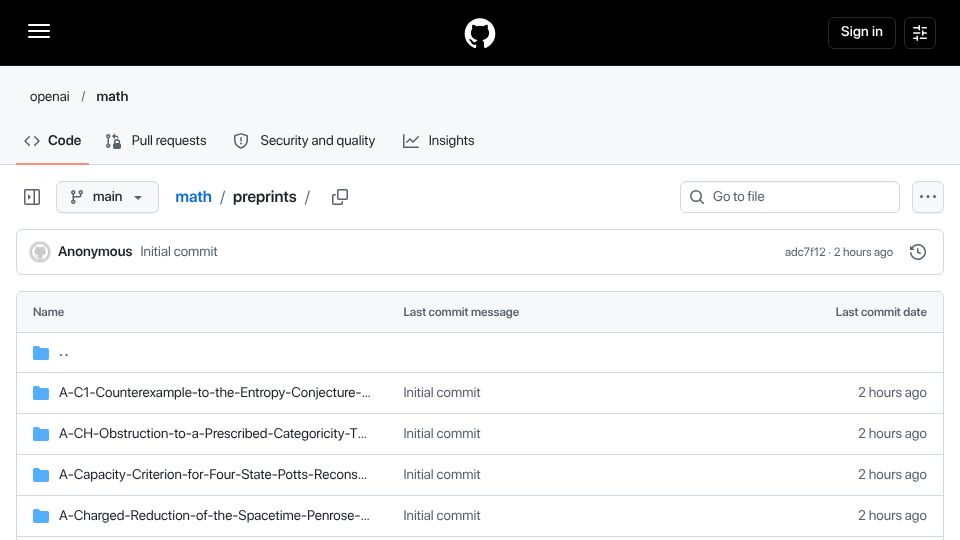Click 2 hours ago in A-Capacity-Criterion row
The image size is (960, 540).
(x=892, y=474)
